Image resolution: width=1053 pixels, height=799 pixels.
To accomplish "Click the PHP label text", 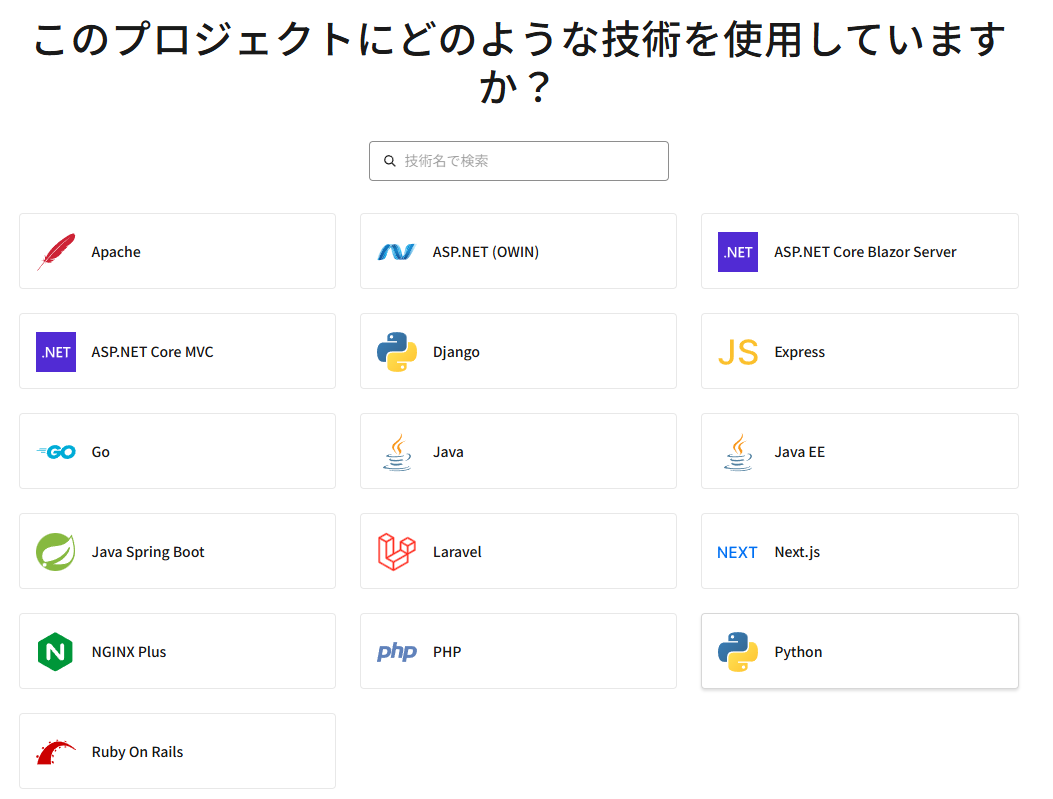I will pyautogui.click(x=447, y=652).
